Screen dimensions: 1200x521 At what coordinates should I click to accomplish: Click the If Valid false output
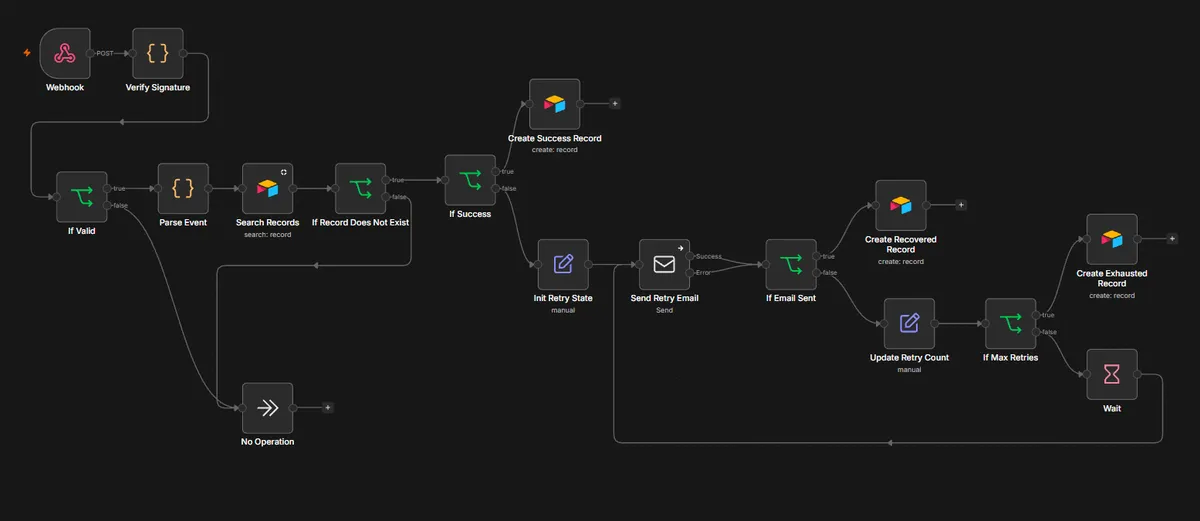(x=107, y=205)
